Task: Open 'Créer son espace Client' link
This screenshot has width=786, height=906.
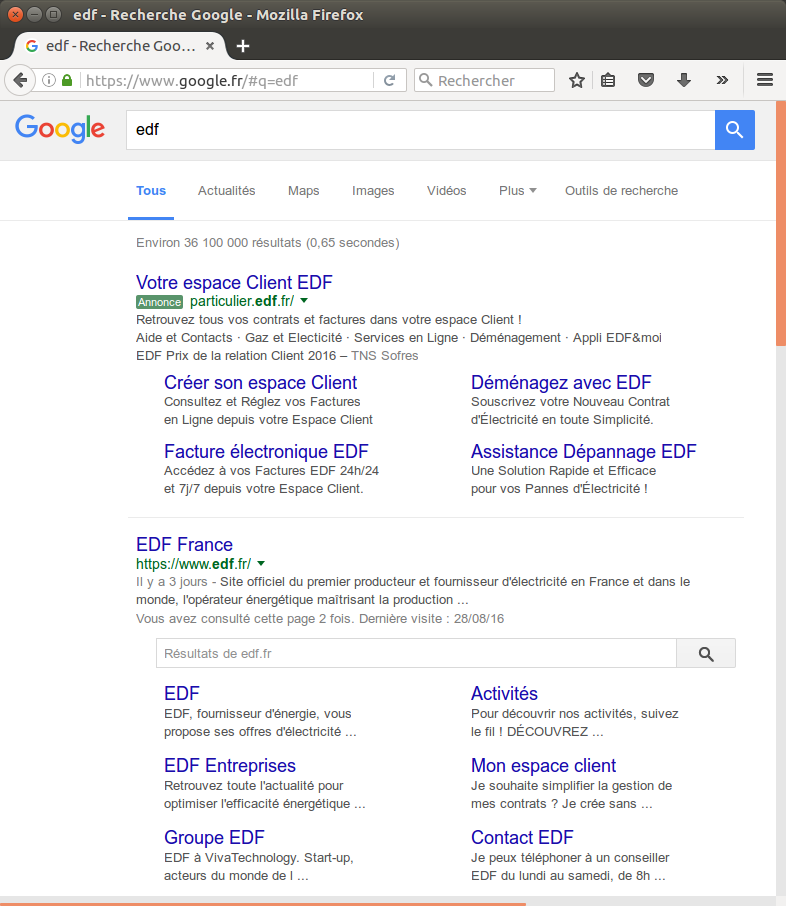Action: click(261, 383)
